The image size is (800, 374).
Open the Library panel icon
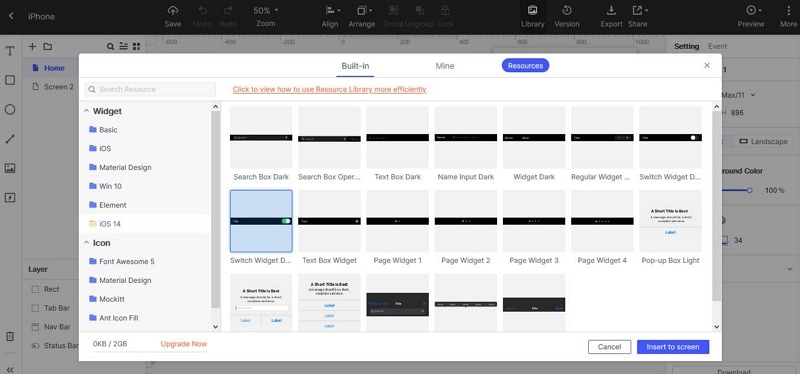(532, 11)
